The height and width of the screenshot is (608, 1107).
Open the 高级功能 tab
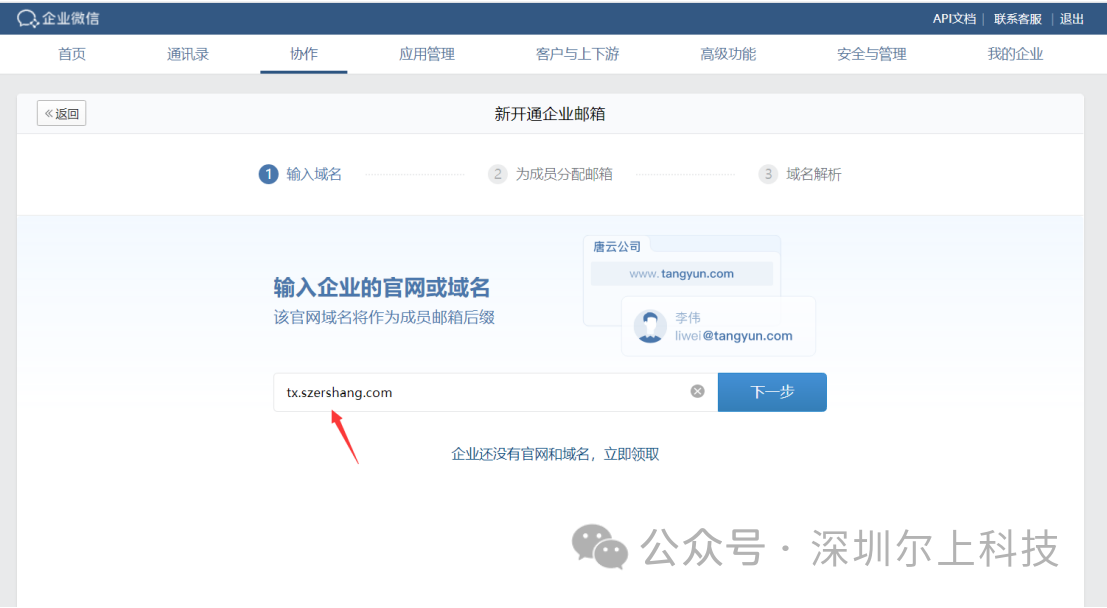pos(728,54)
